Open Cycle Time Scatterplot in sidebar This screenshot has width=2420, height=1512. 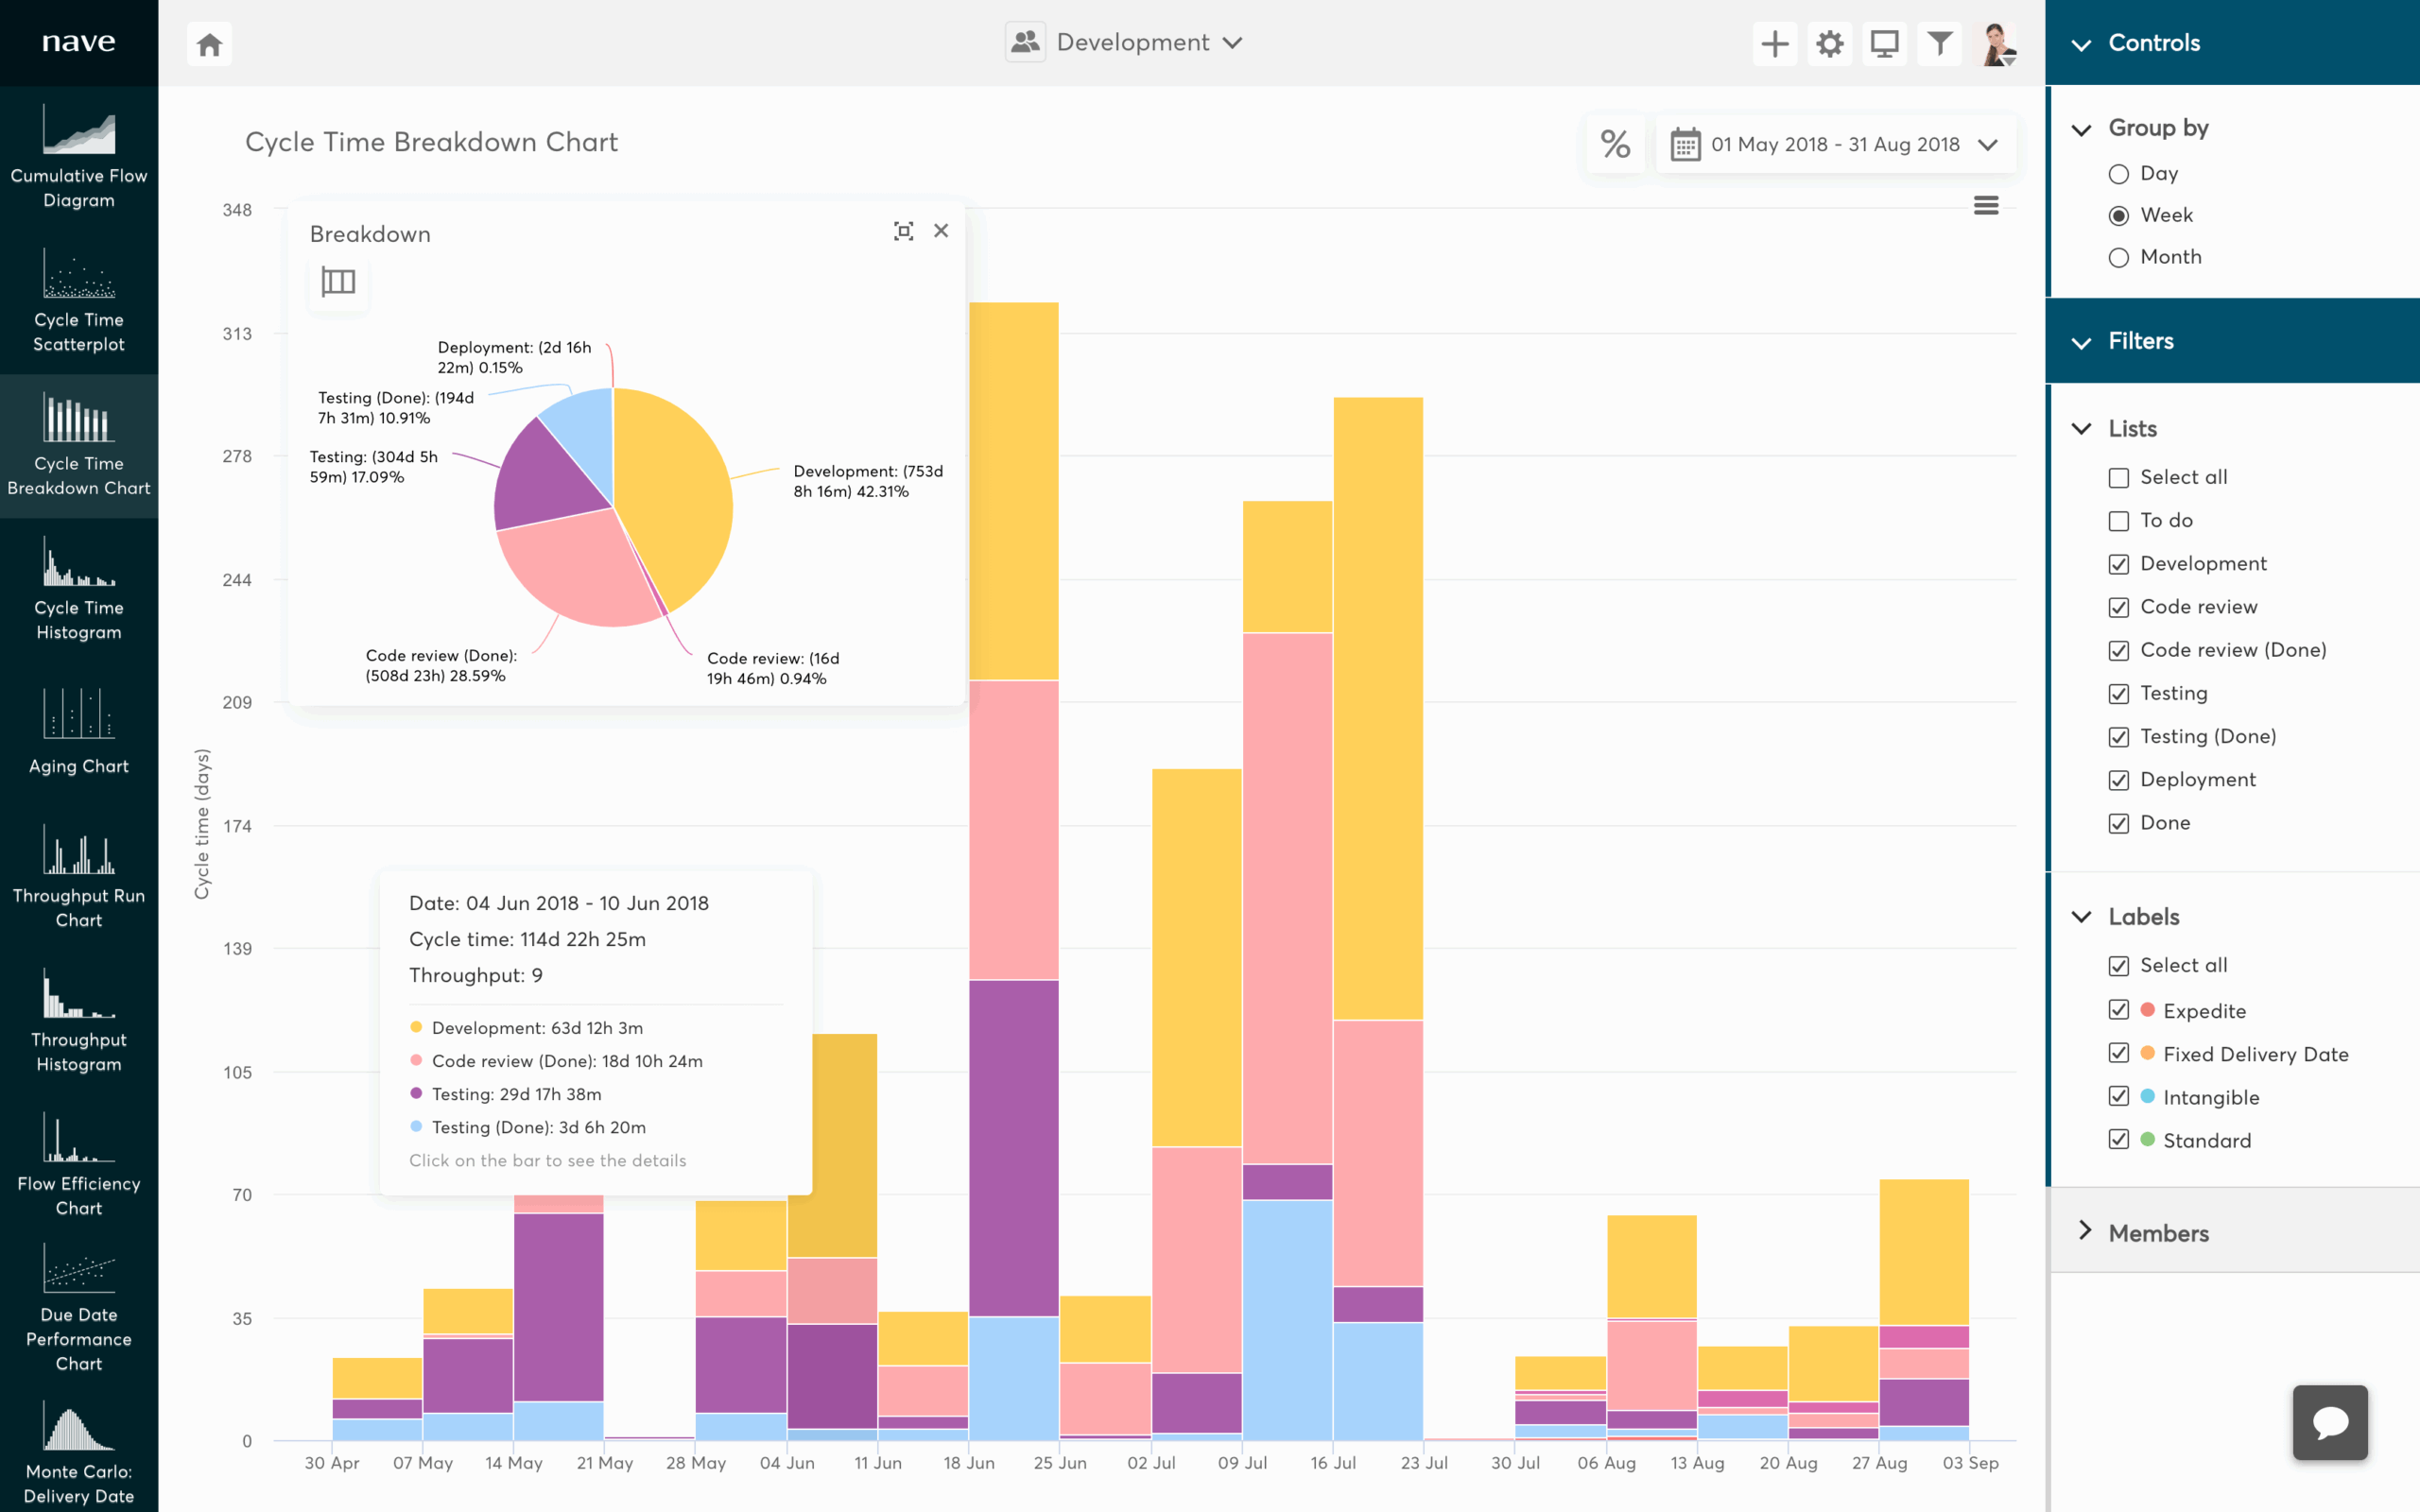(x=79, y=301)
